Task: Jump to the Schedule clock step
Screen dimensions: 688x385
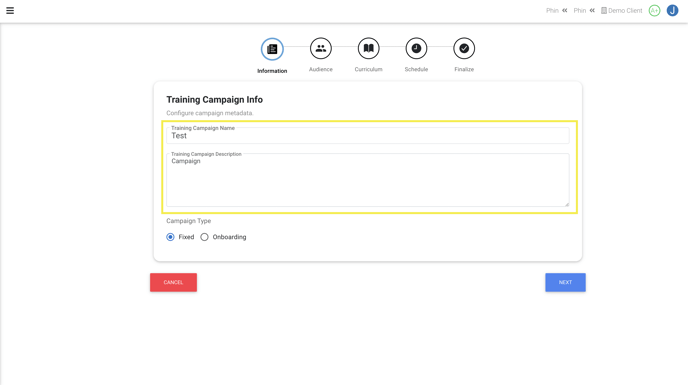Action: click(x=416, y=48)
